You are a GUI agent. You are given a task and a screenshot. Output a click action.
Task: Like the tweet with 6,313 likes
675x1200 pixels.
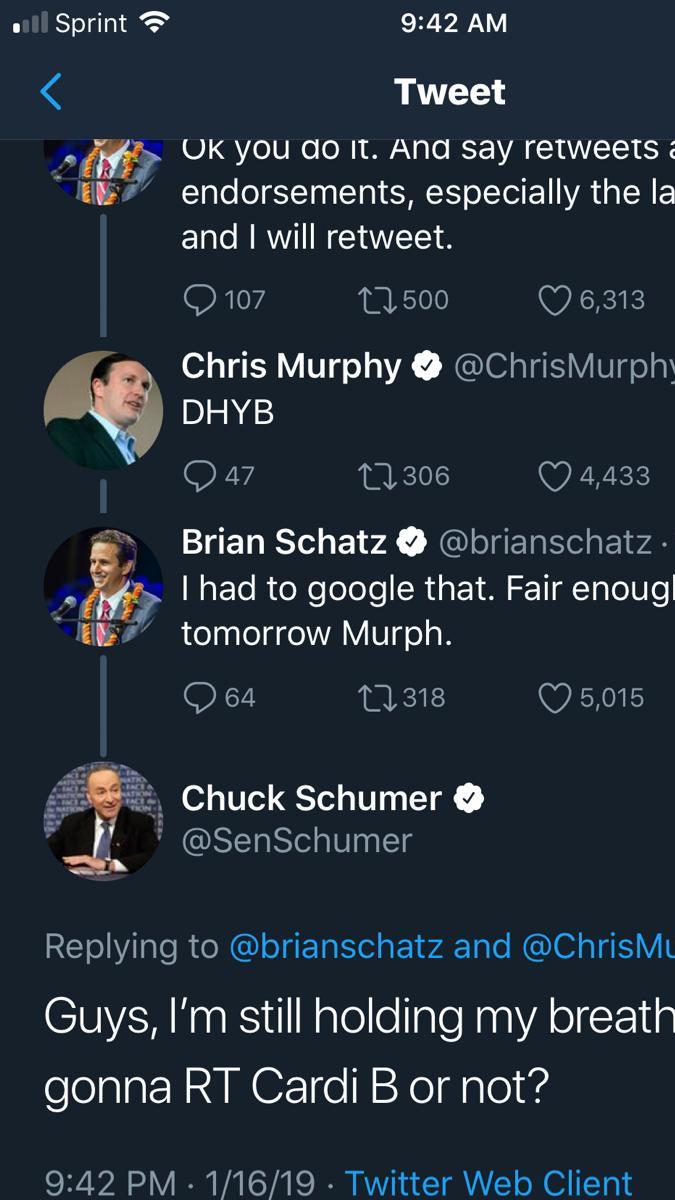(554, 299)
